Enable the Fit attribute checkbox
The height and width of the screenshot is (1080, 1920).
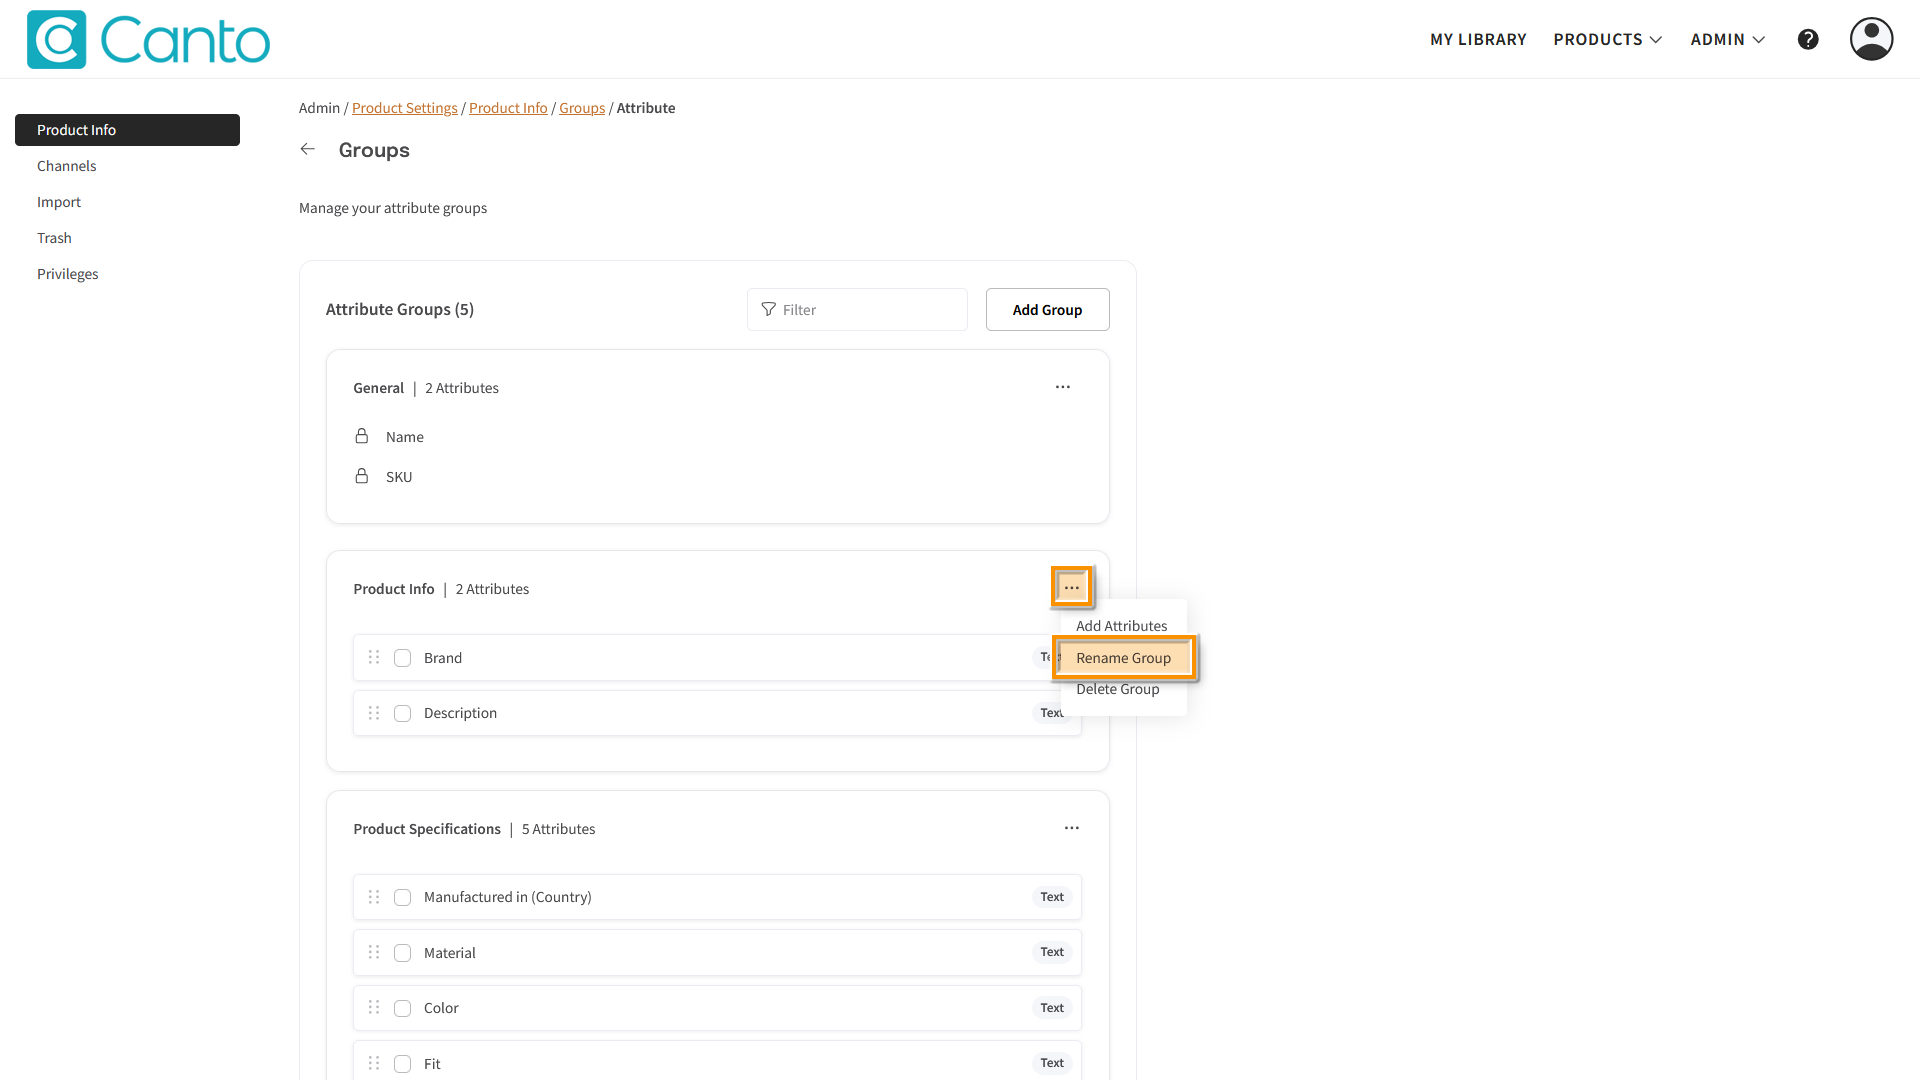point(402,1064)
